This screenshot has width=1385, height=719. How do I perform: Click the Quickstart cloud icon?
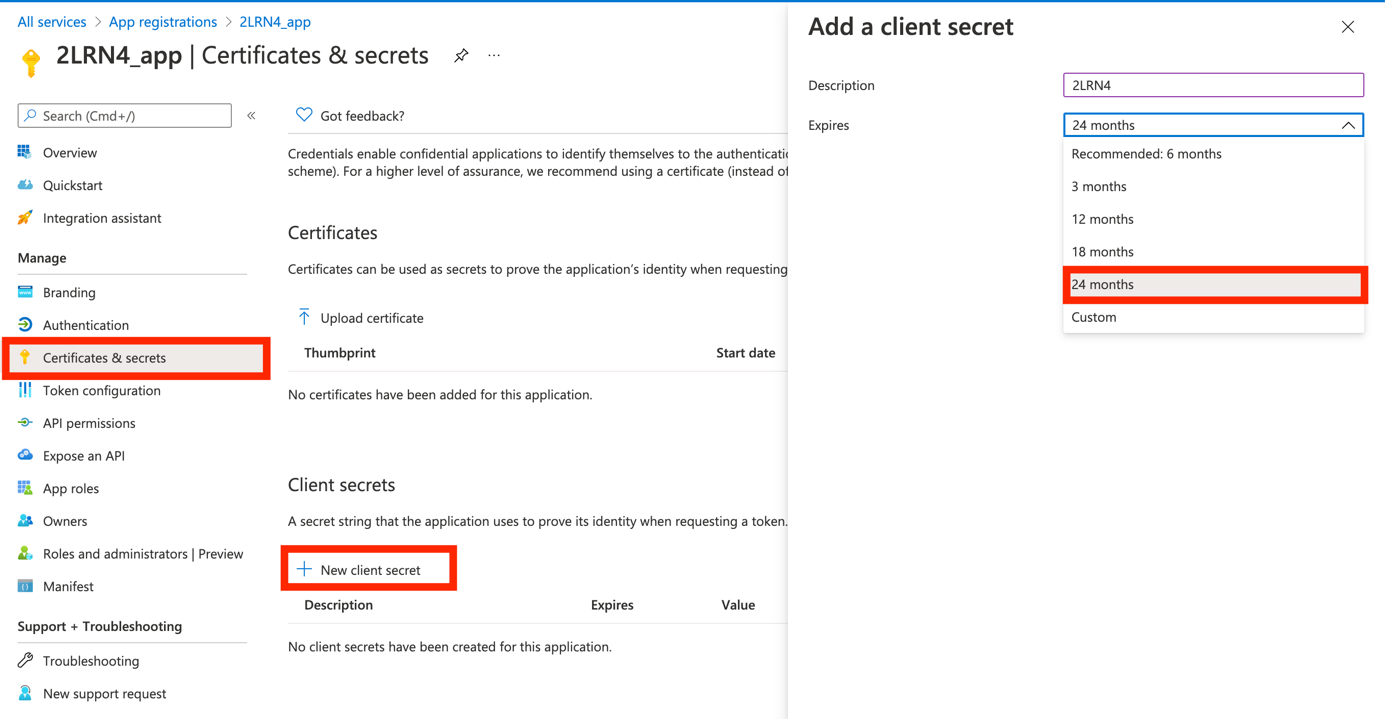point(25,185)
